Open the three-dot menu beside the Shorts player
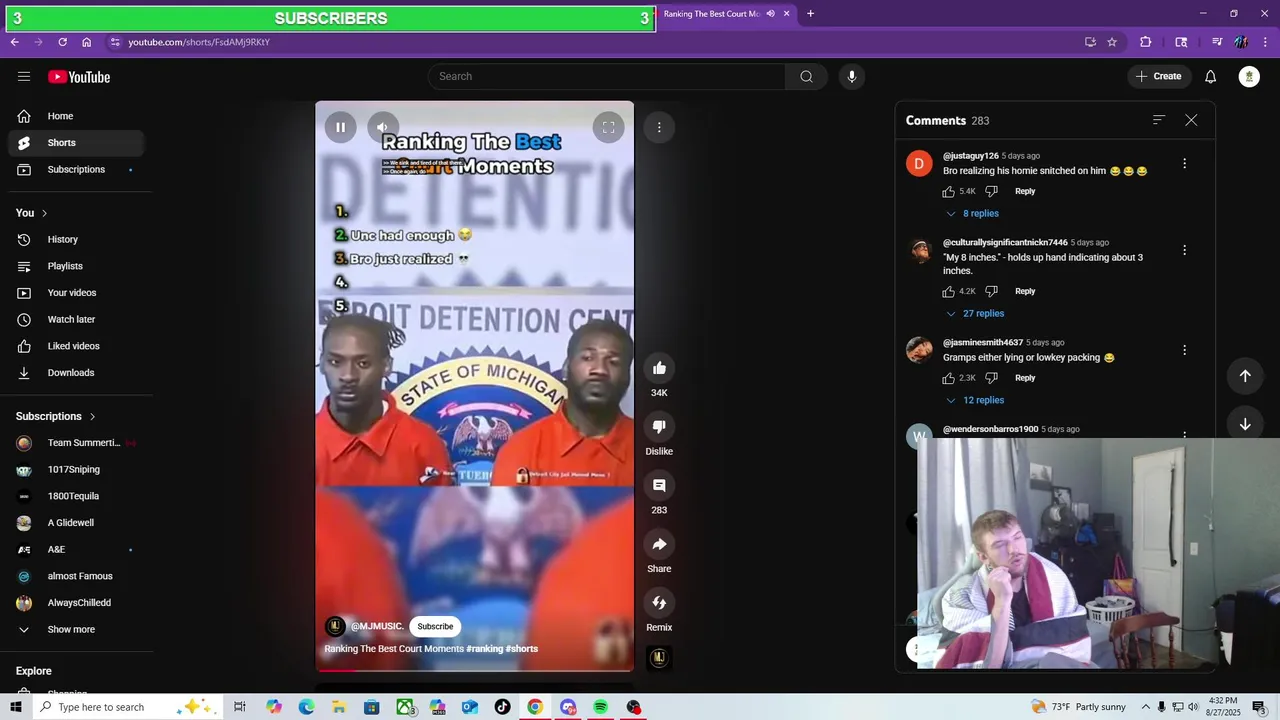1280x720 pixels. (659, 127)
